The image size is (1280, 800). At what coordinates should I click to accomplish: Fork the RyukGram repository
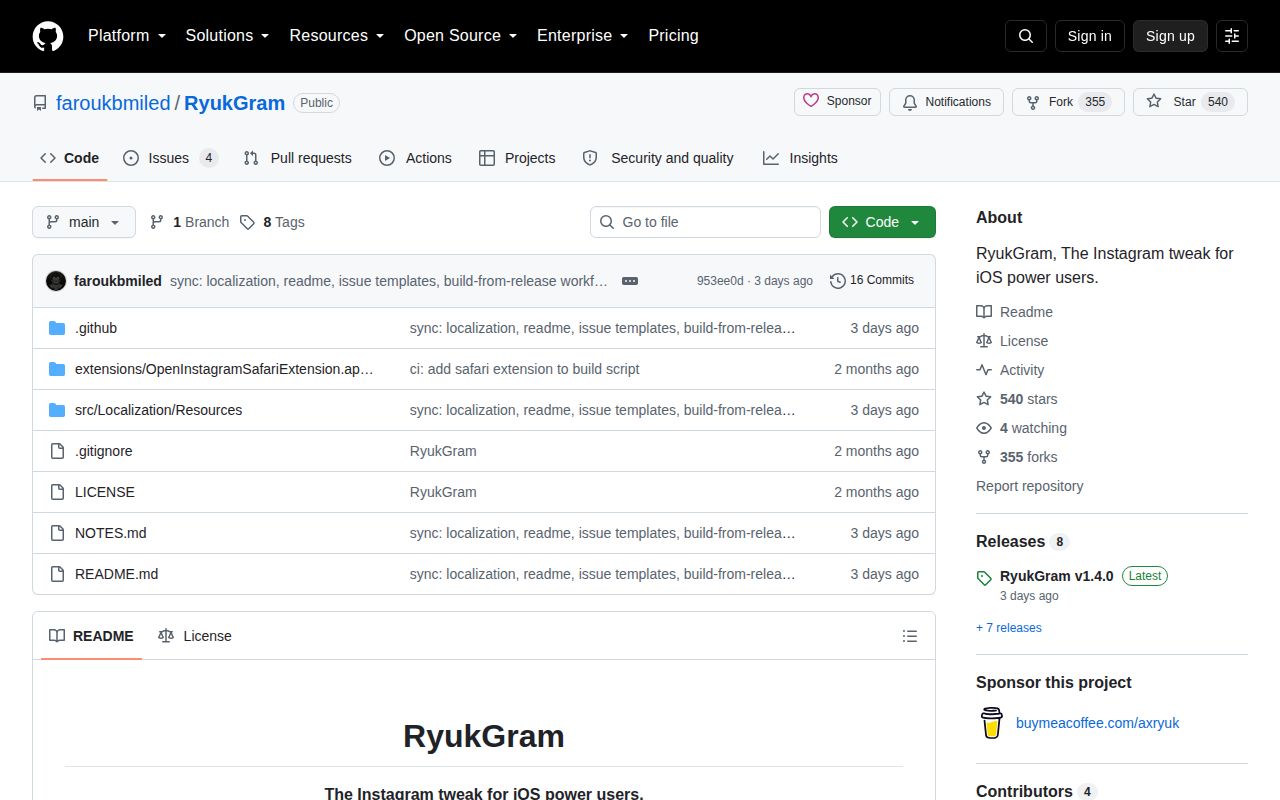pyautogui.click(x=1068, y=102)
